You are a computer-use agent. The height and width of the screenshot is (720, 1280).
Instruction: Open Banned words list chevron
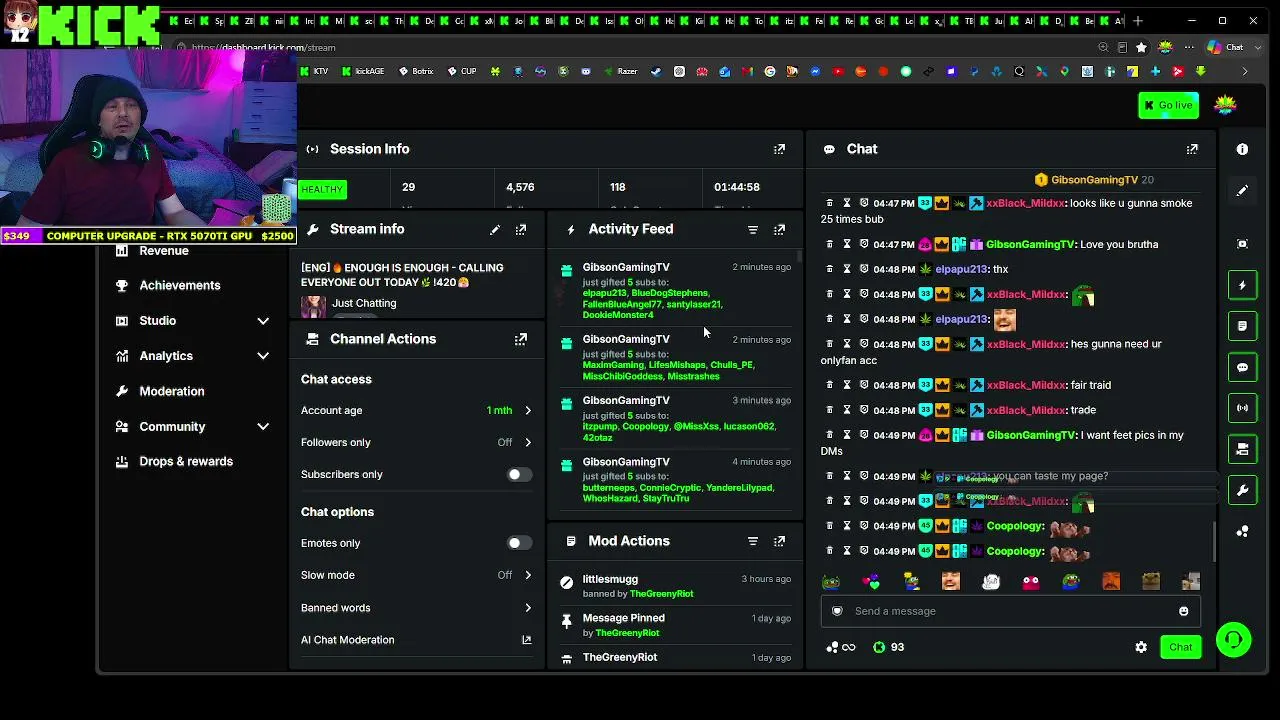[x=528, y=608]
